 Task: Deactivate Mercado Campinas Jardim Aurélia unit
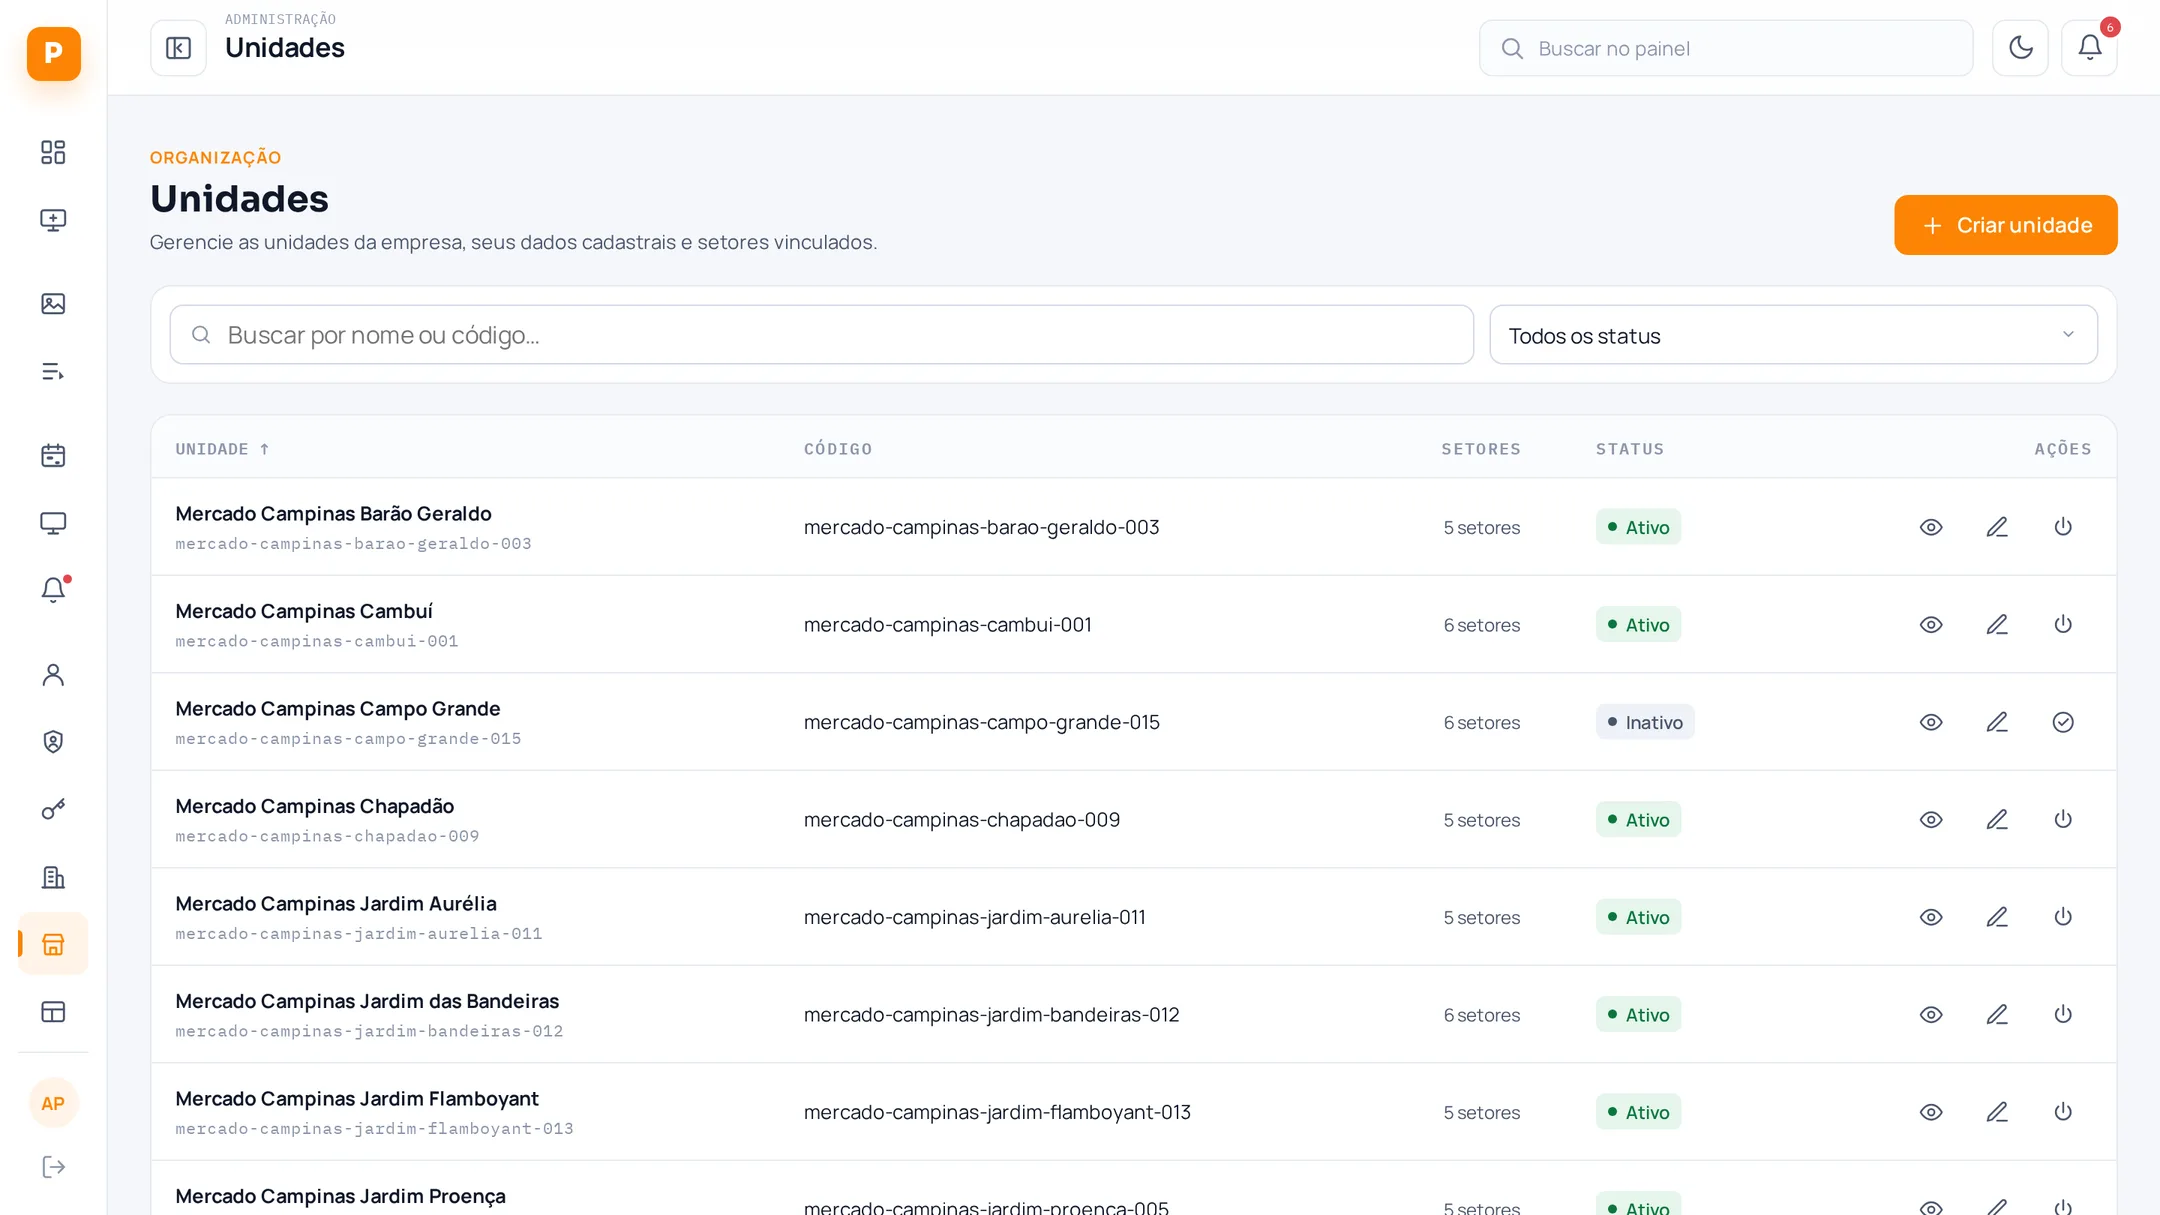(x=2063, y=917)
